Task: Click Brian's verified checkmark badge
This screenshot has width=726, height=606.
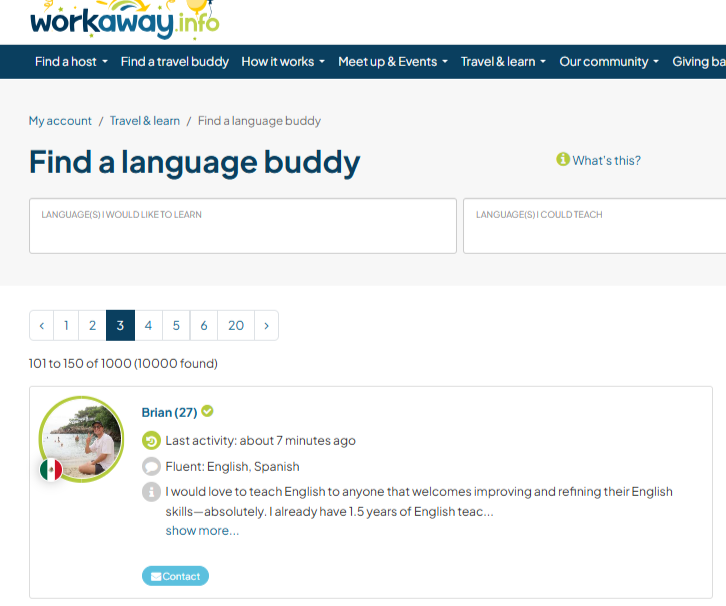Action: (207, 411)
